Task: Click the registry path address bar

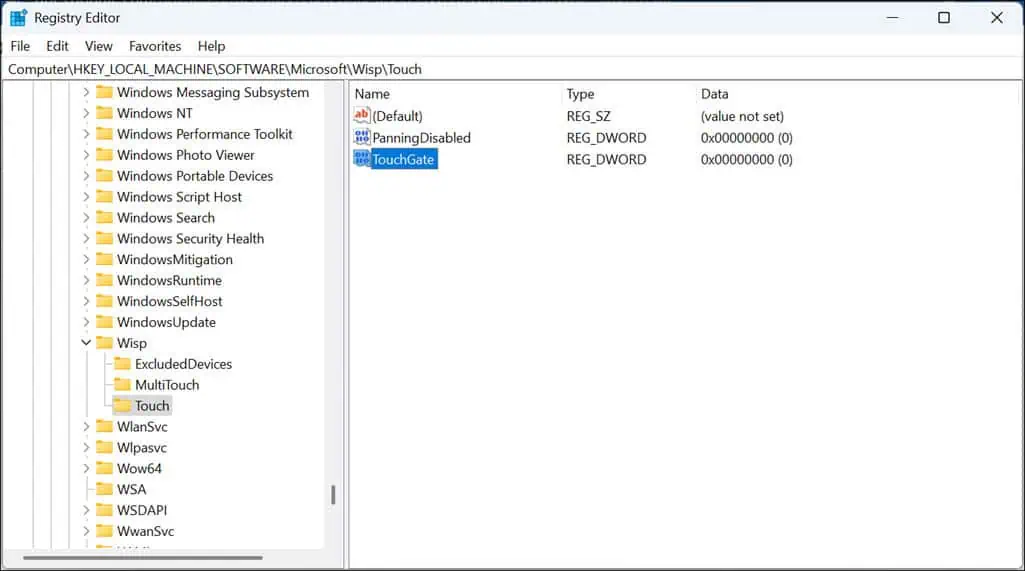Action: click(x=512, y=69)
